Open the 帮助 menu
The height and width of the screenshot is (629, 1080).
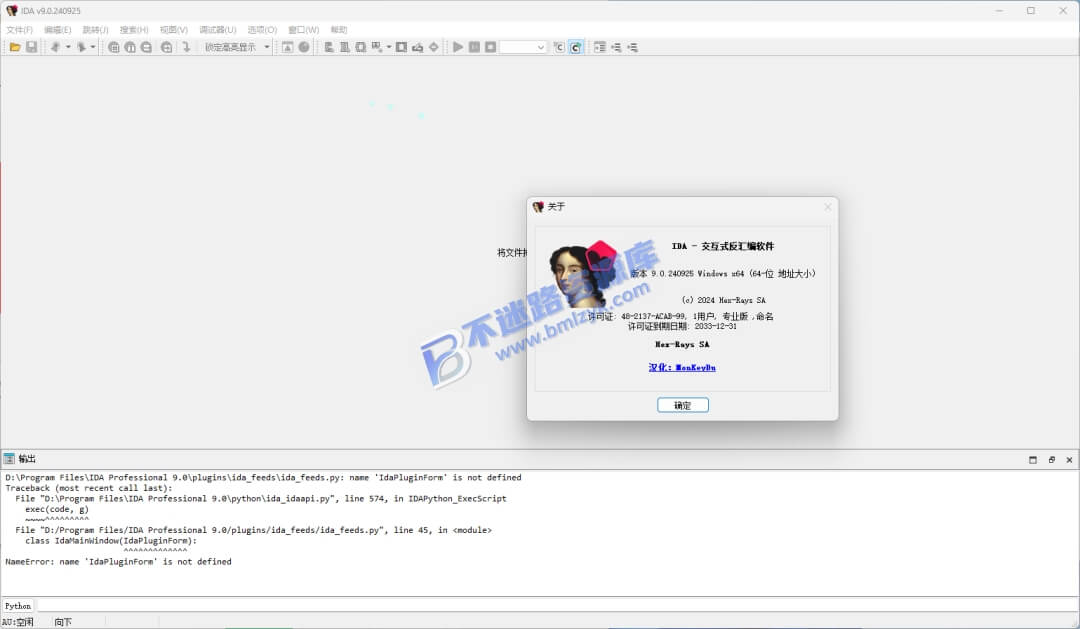click(339, 30)
